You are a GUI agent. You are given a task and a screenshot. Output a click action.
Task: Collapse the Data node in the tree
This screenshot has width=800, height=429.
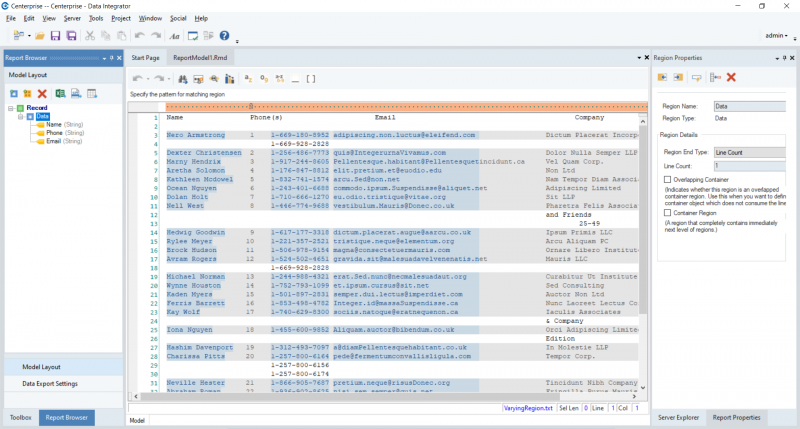tap(20, 115)
